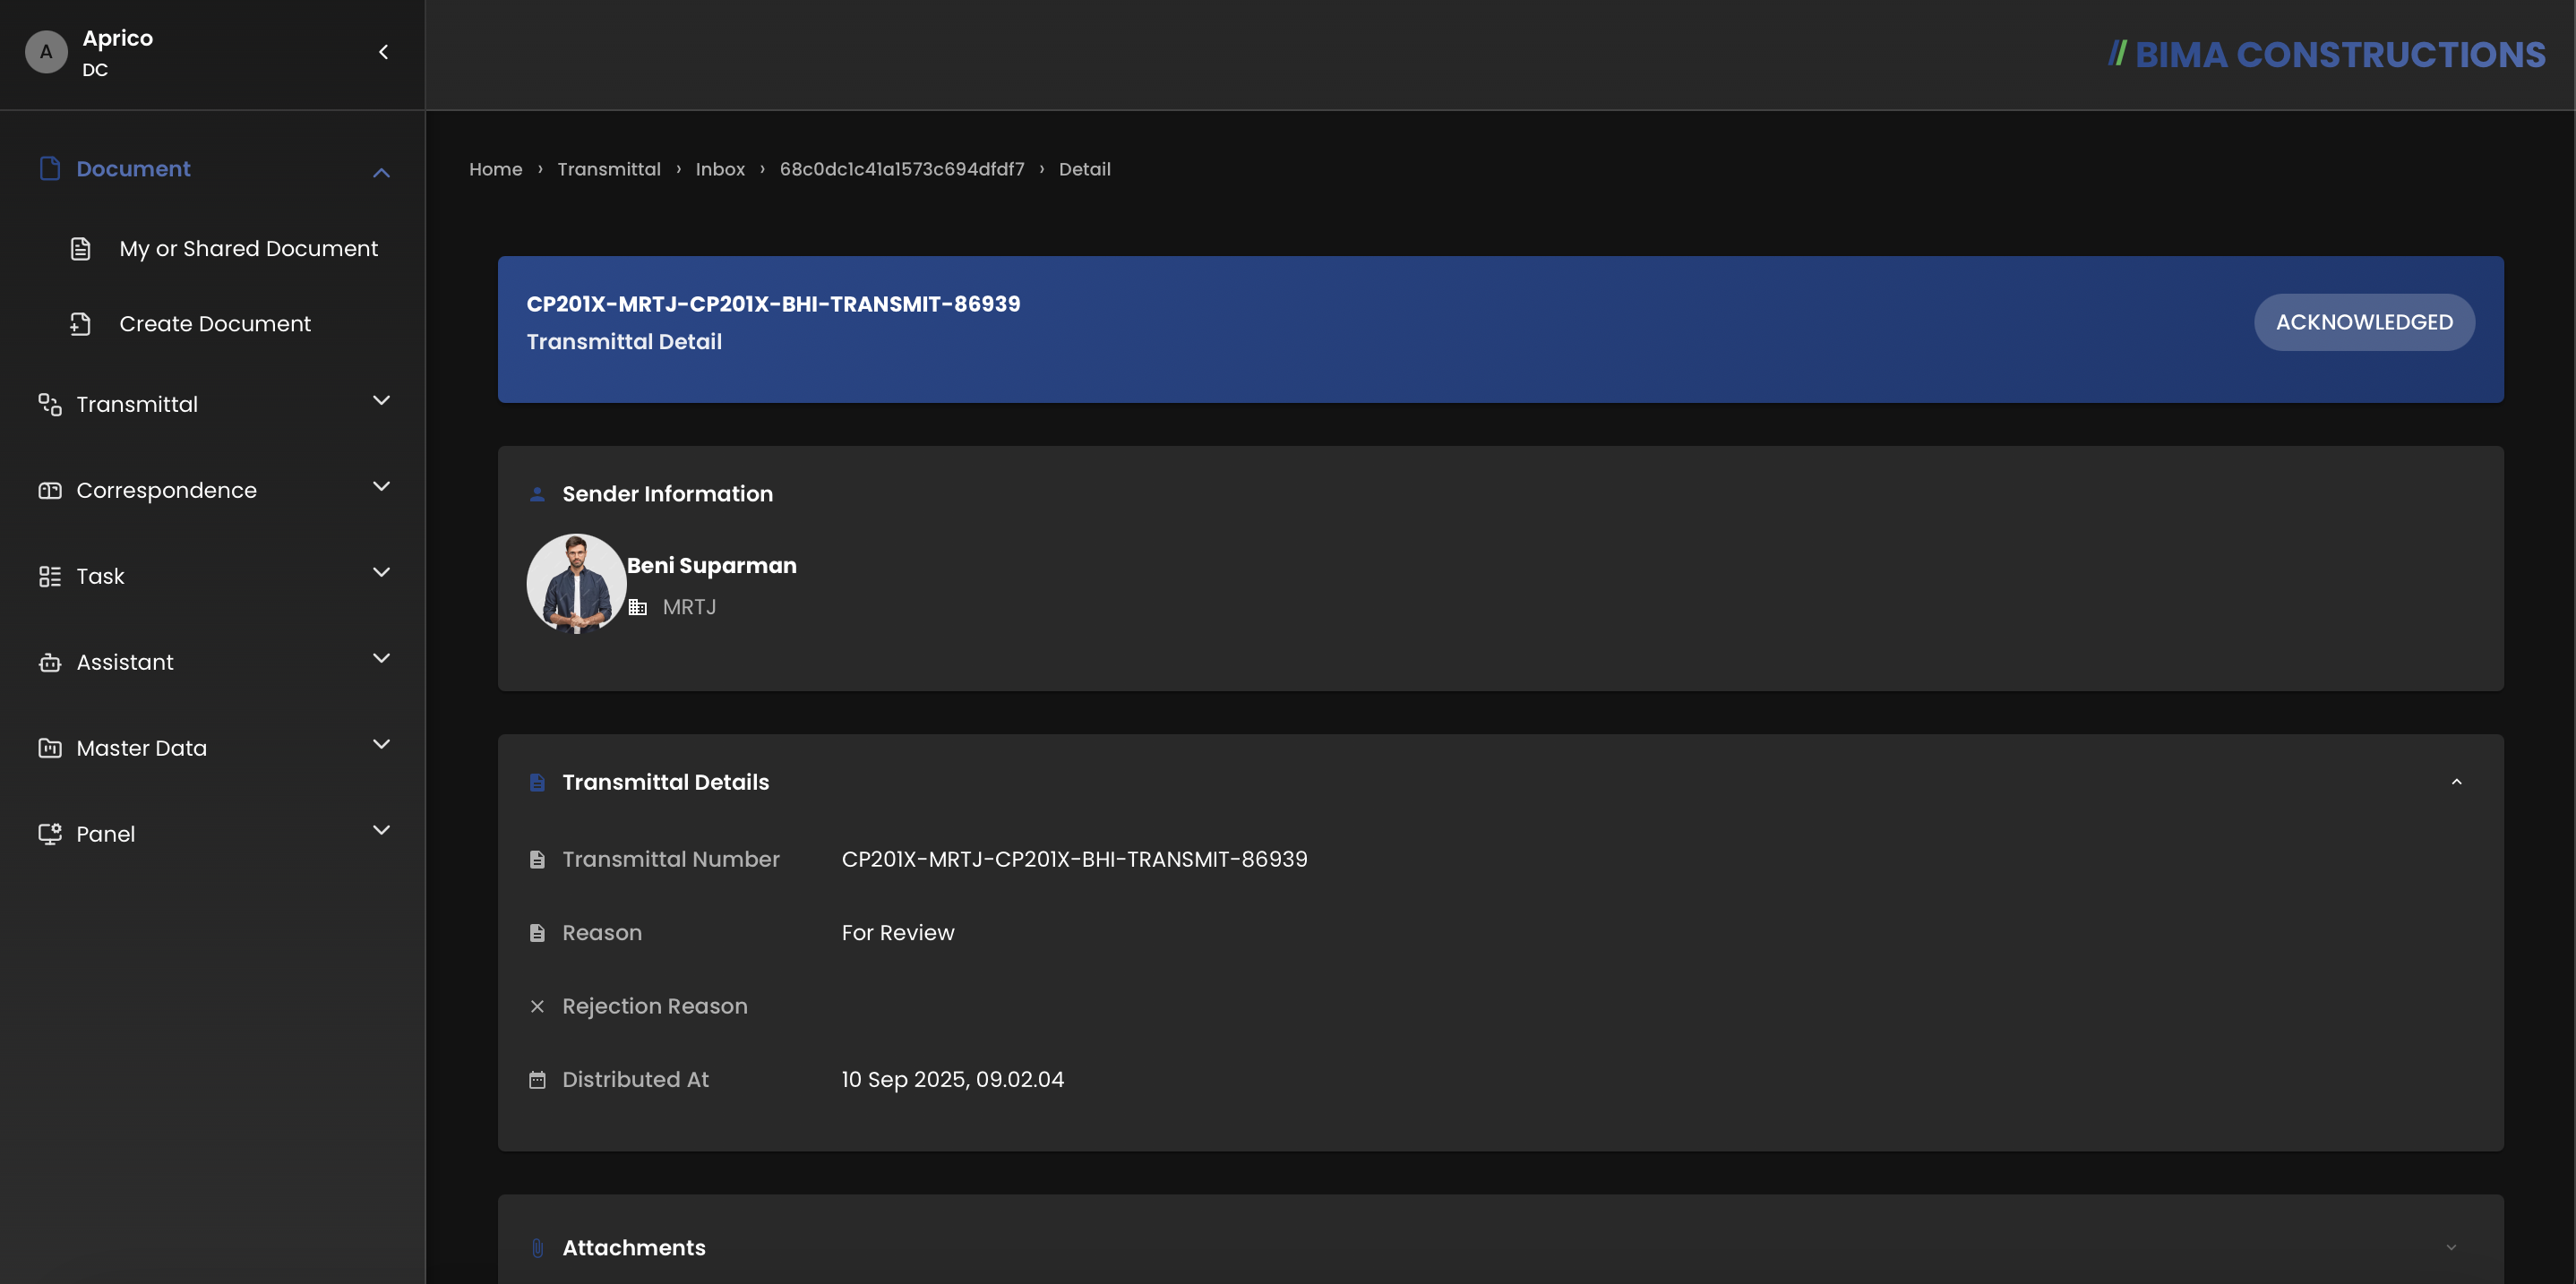Click the sender name Beni Suparman
2576x1284 pixels.
pos(711,565)
